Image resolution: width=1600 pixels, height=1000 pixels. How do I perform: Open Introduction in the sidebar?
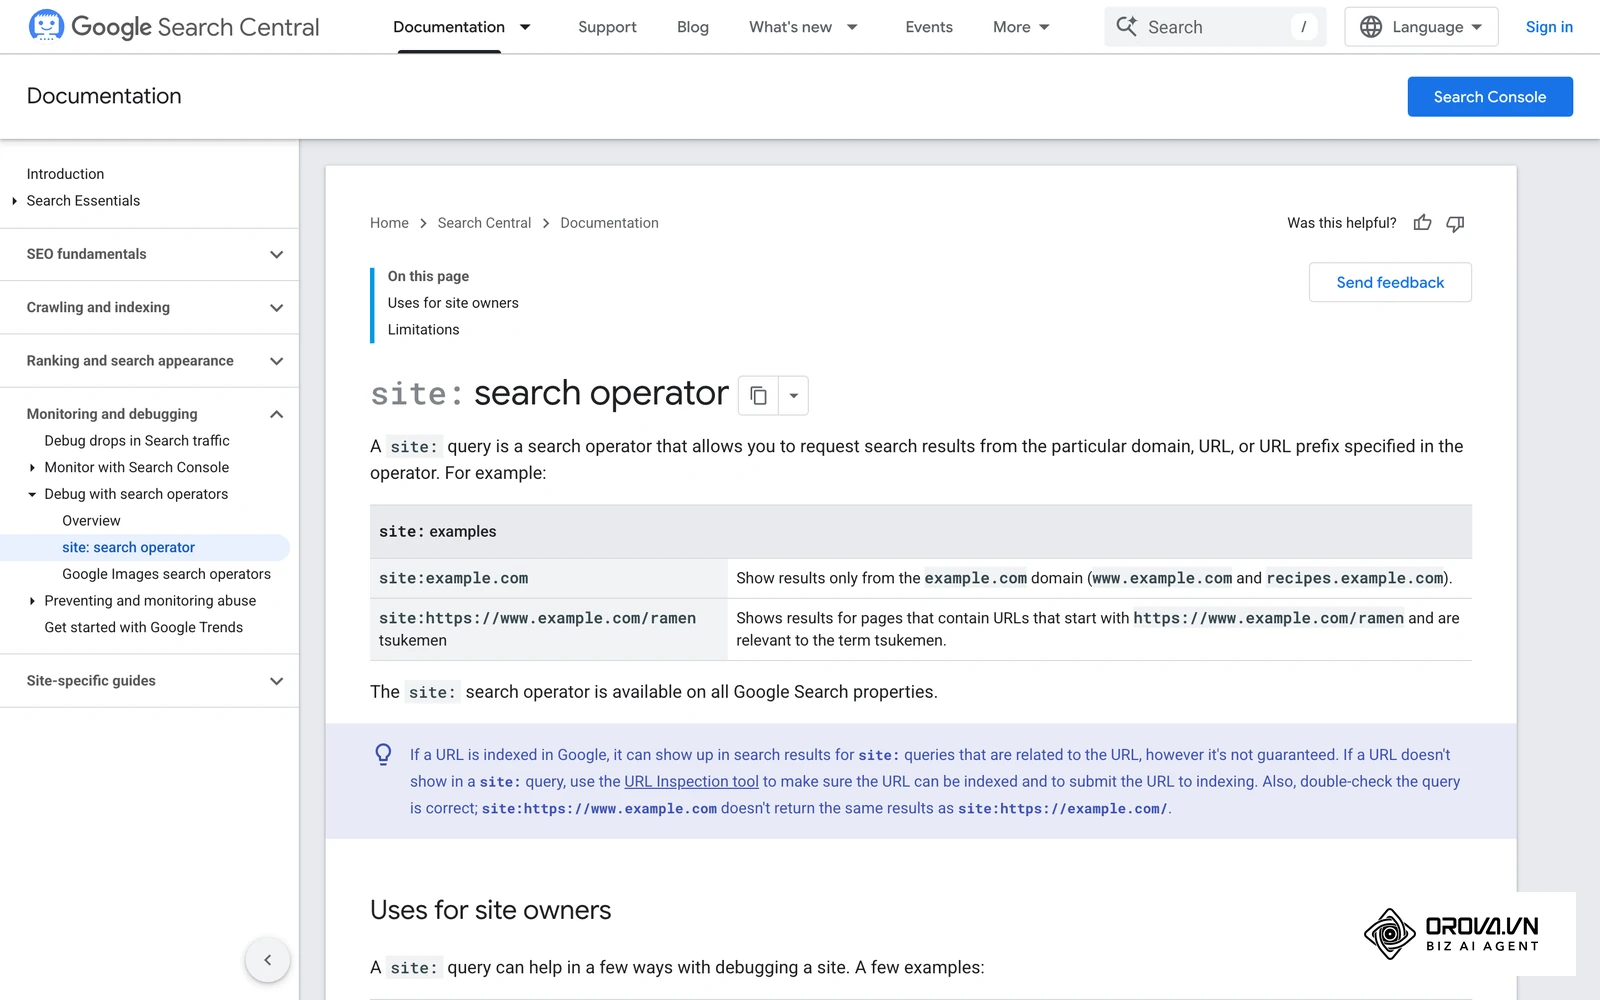click(x=65, y=174)
